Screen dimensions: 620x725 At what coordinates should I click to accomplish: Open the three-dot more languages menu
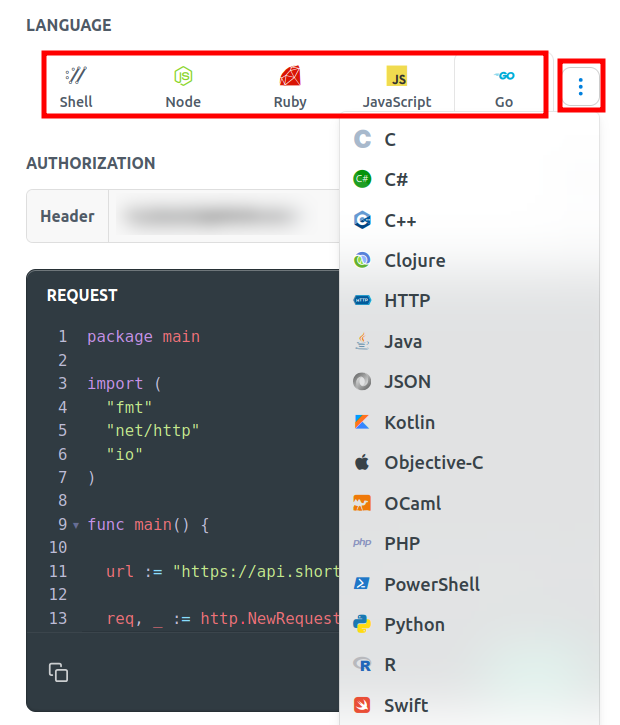[x=581, y=87]
